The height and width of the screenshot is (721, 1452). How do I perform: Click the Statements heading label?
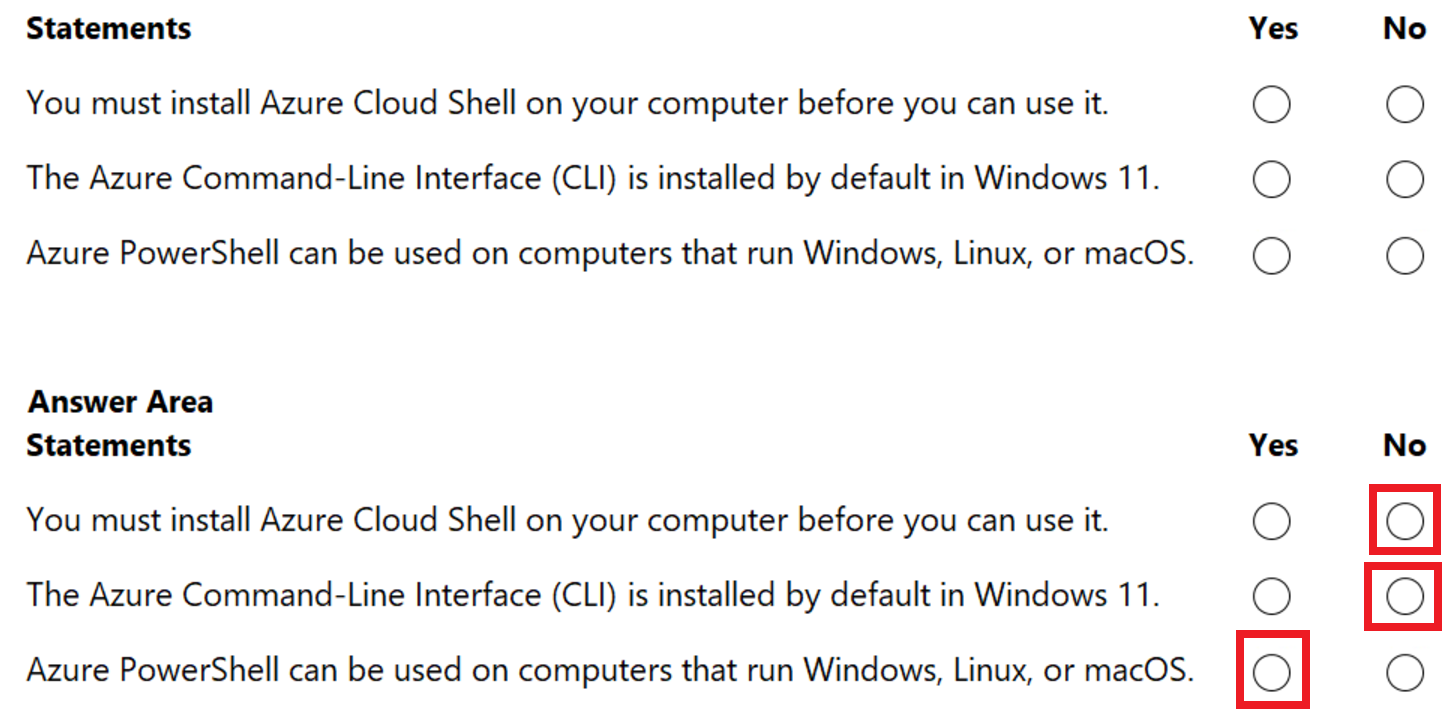tap(108, 28)
